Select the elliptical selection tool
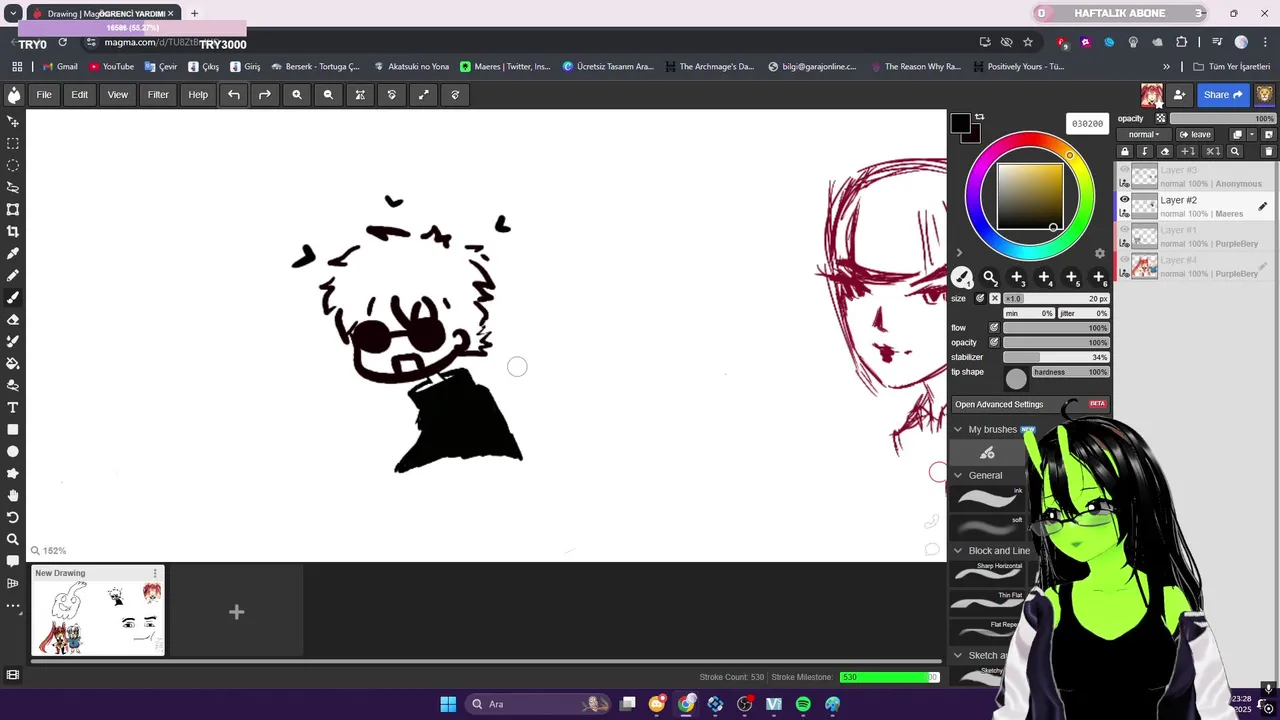Screen dimensions: 1280x720 tap(13, 165)
